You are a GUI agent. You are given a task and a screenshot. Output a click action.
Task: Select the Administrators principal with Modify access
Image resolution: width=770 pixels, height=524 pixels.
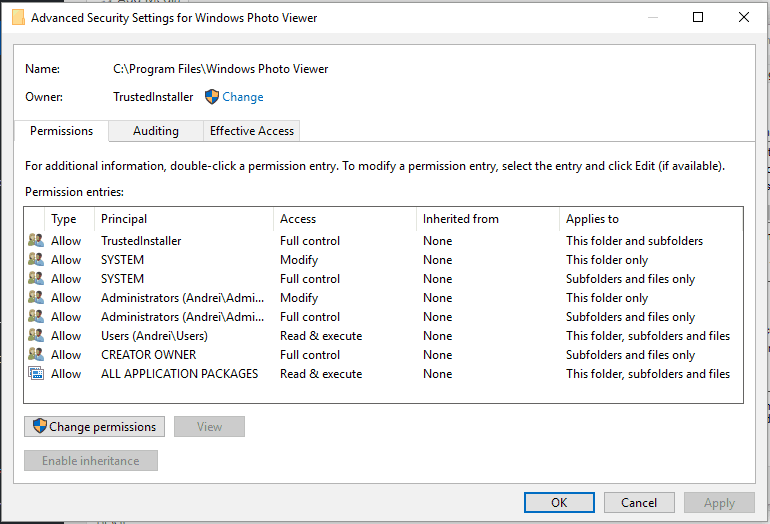(182, 298)
